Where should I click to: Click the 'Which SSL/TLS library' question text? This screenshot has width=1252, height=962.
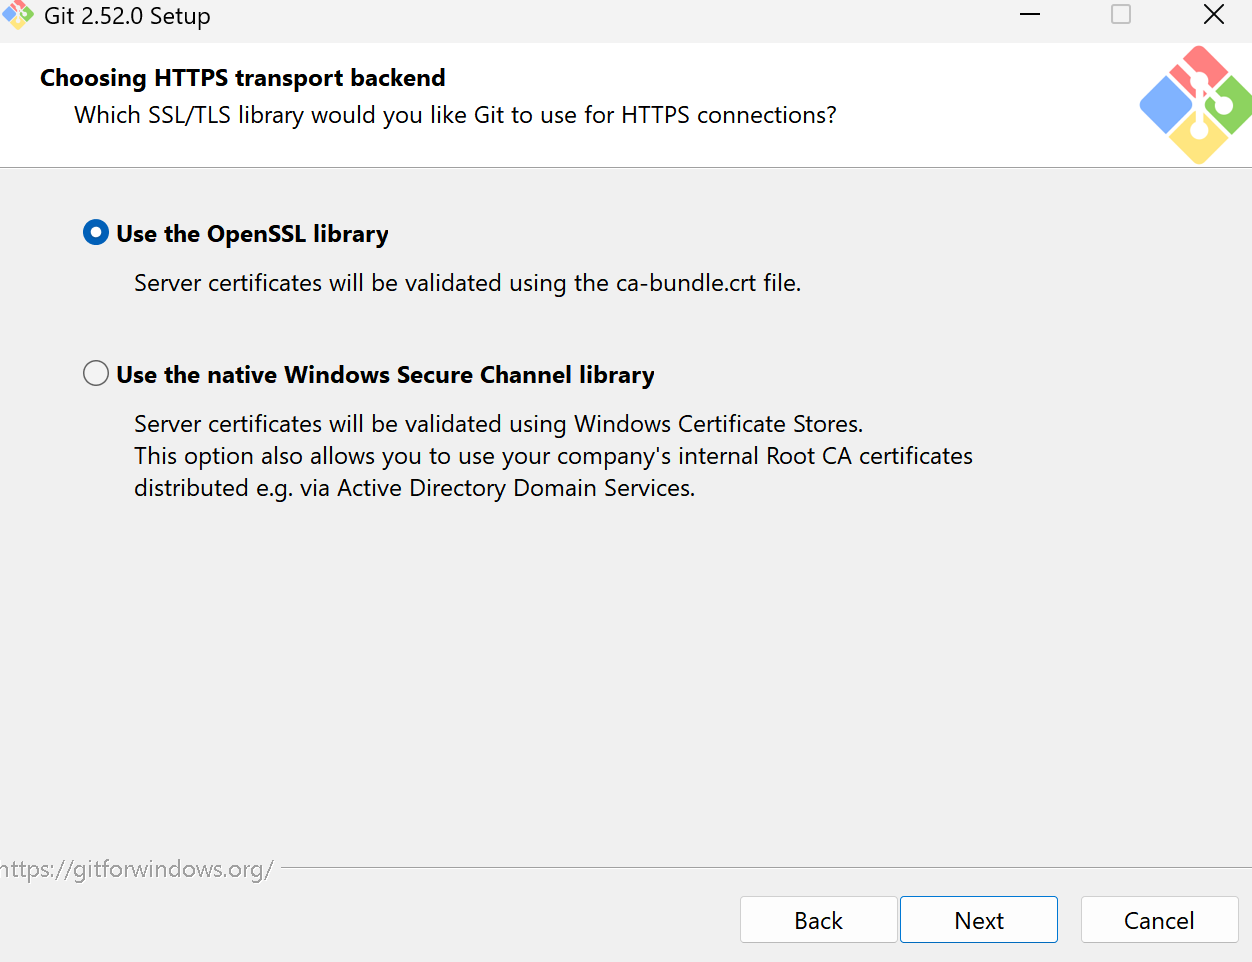tap(455, 115)
